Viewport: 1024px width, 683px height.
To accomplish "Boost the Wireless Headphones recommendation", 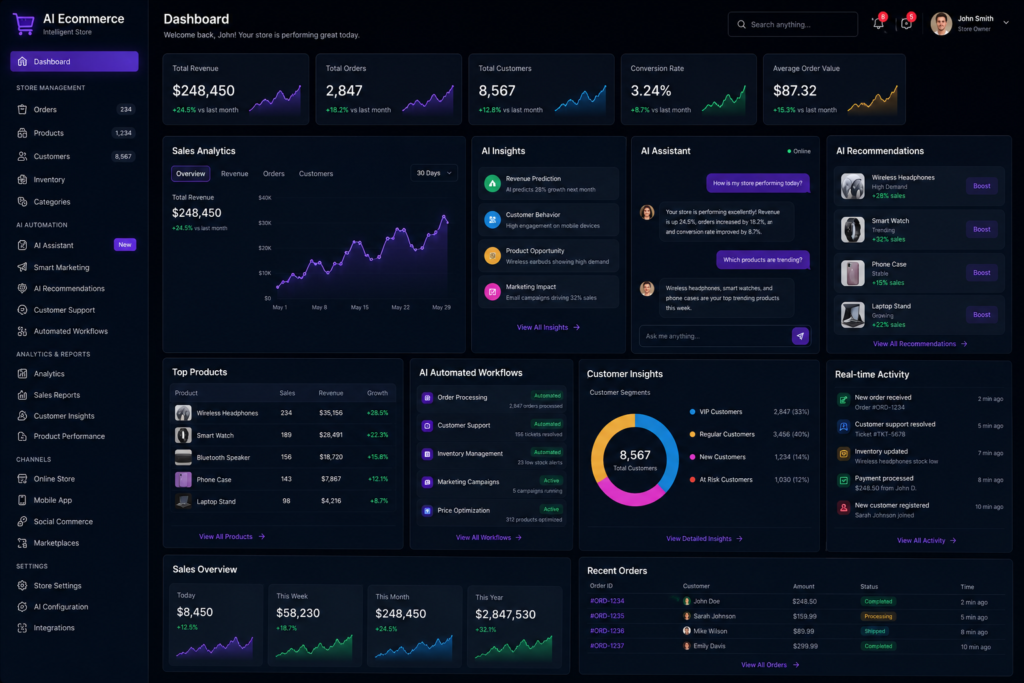I will tap(982, 186).
